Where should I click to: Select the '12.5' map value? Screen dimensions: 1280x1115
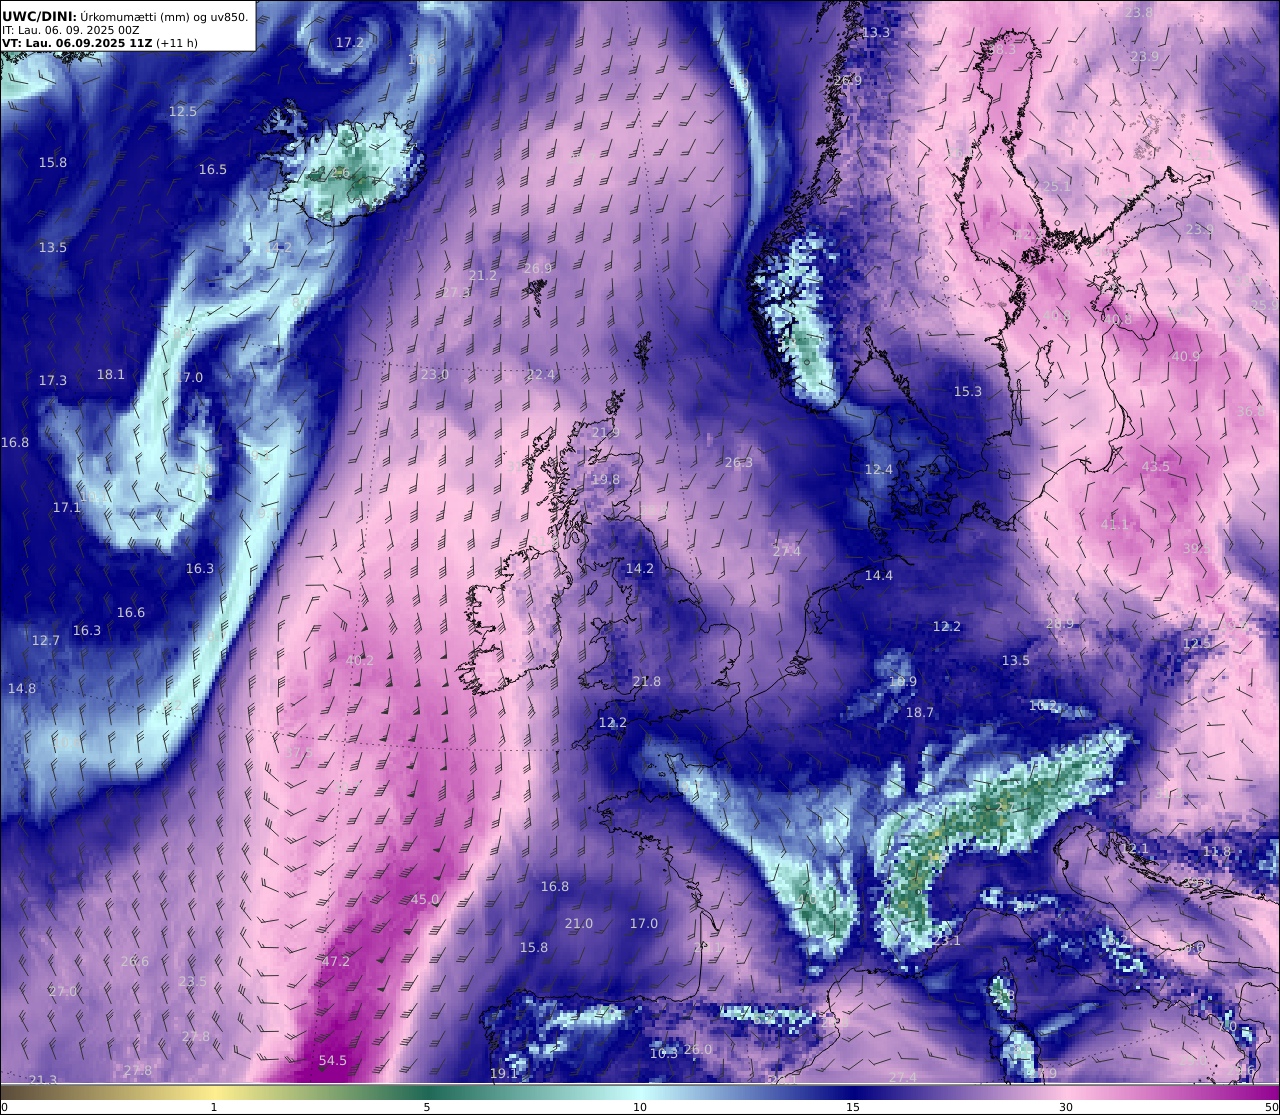(x=183, y=112)
